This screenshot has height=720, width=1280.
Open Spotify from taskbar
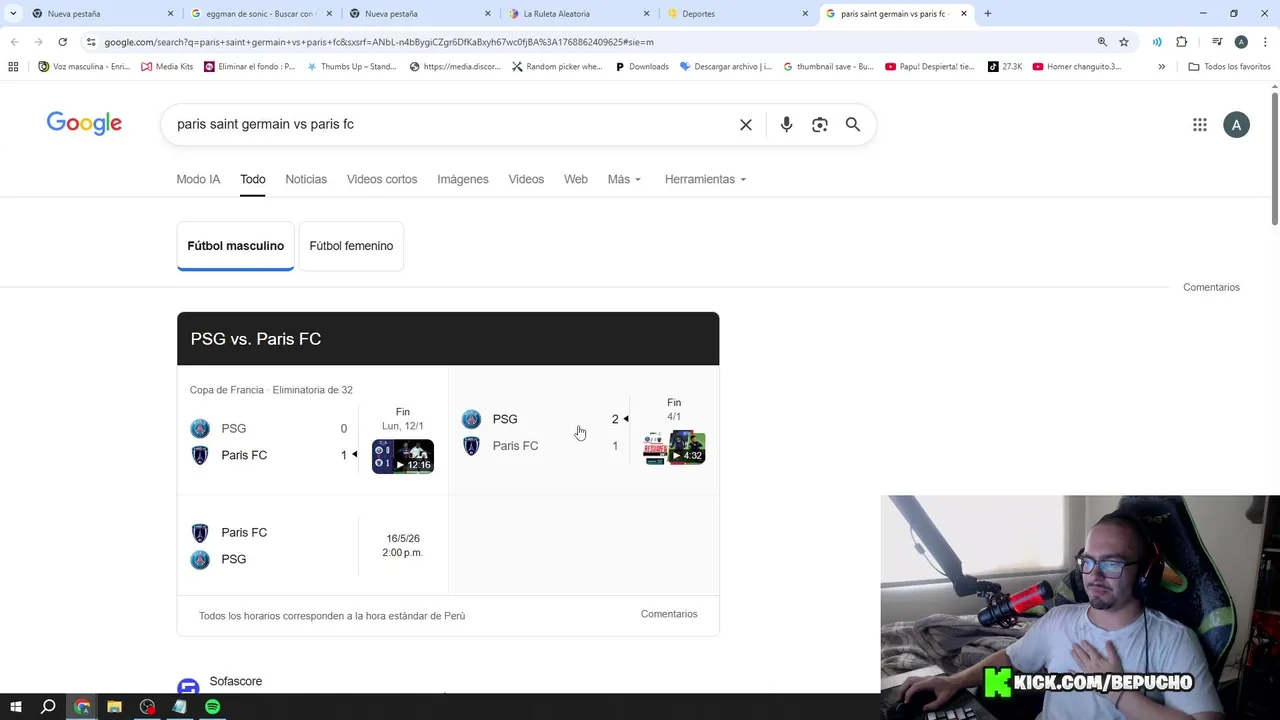[212, 707]
